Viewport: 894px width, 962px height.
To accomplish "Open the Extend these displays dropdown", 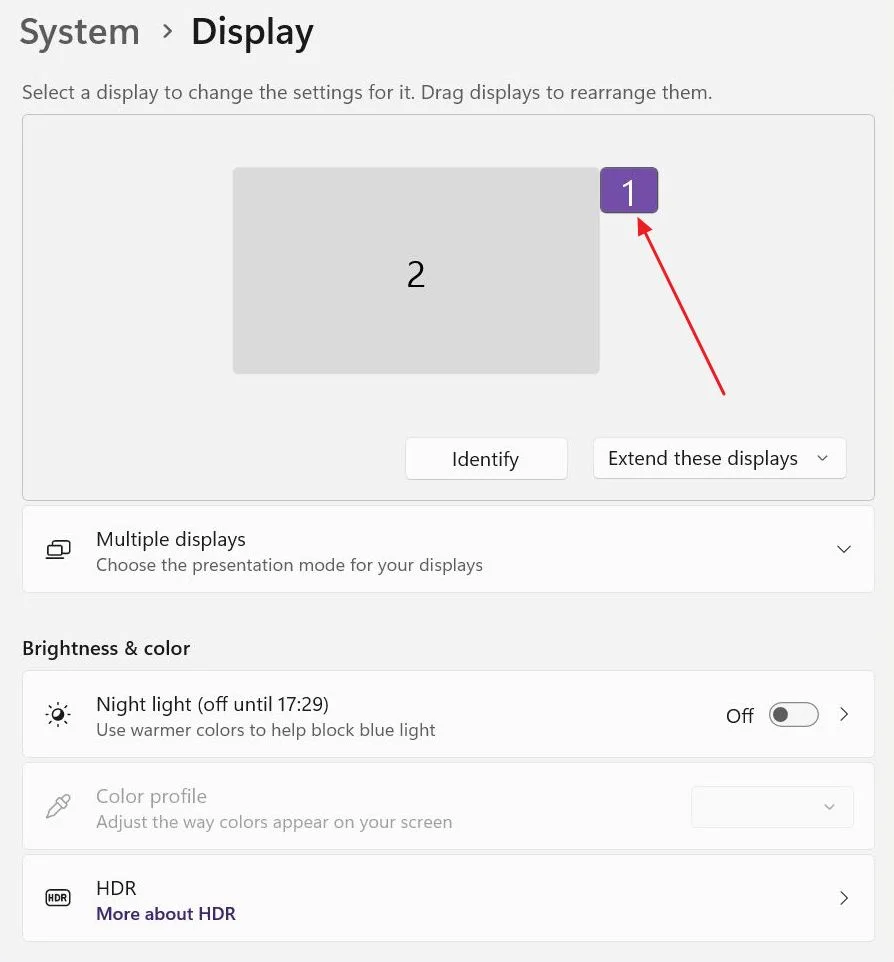I will [720, 458].
